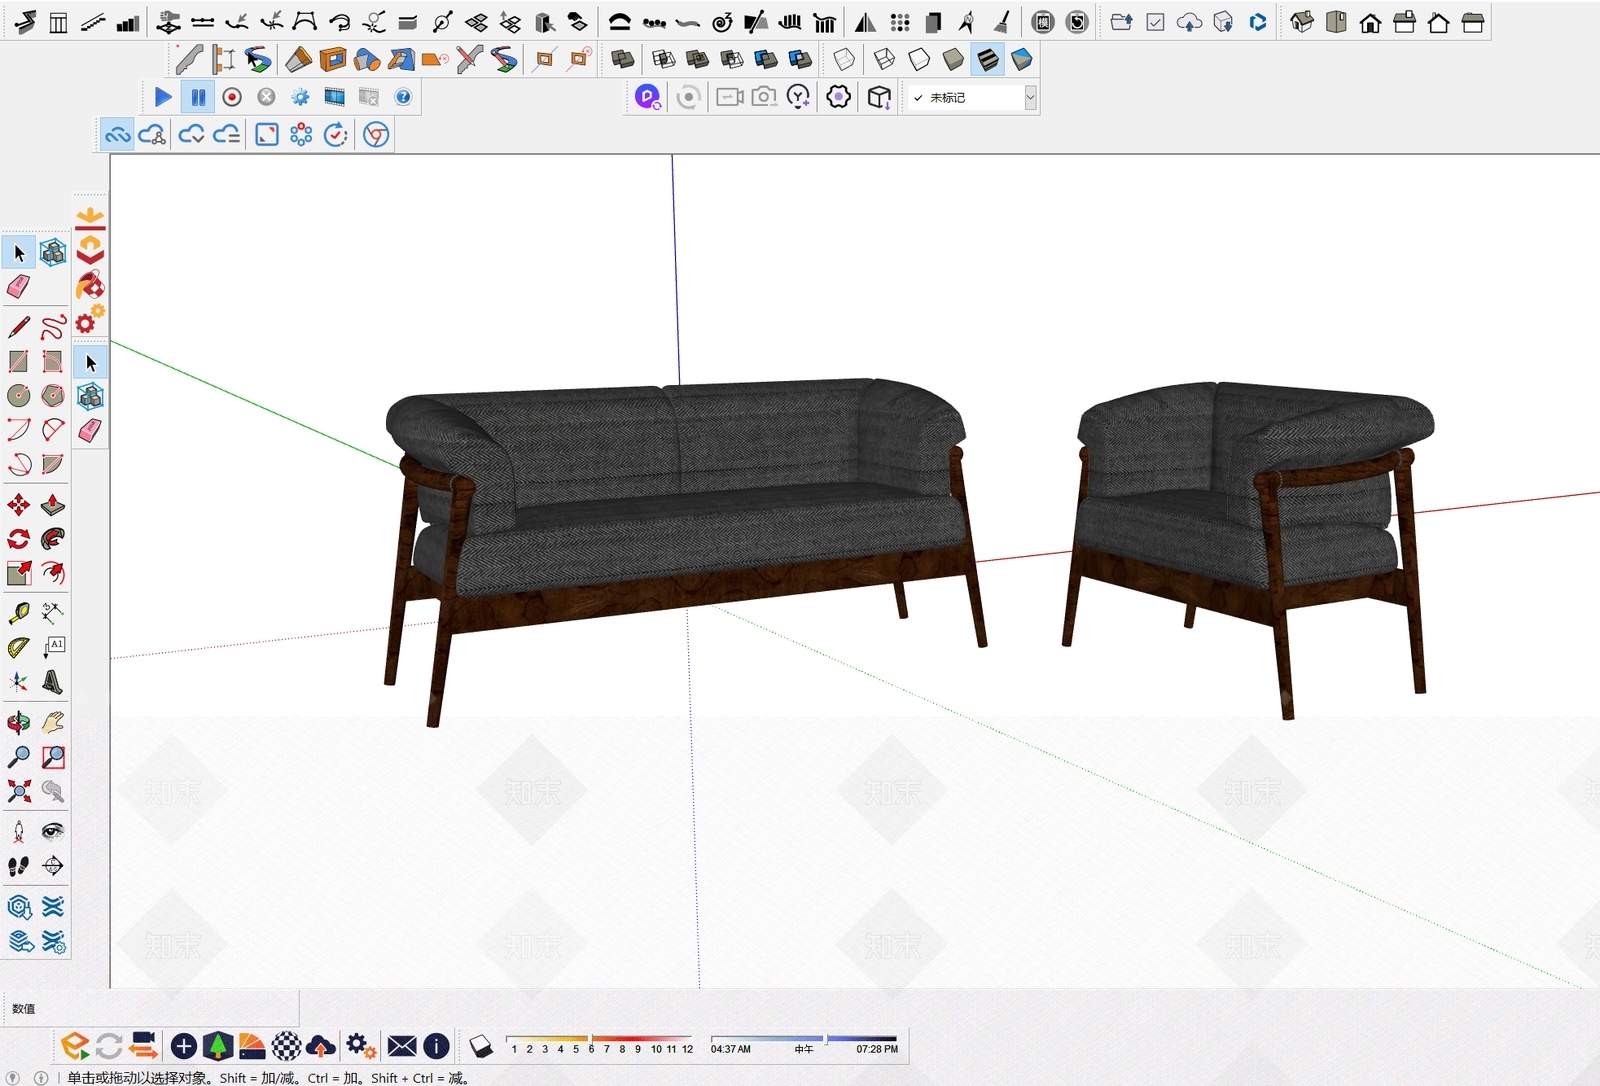Switch to Iso house view
Image resolution: width=1600 pixels, height=1086 pixels.
pyautogui.click(x=1301, y=22)
